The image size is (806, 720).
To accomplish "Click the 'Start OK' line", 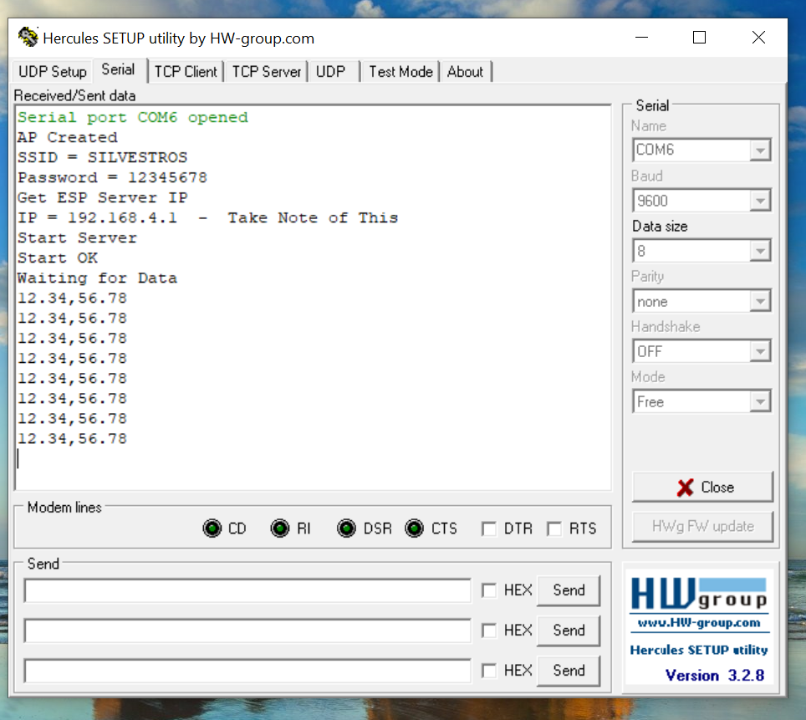I will (x=58, y=258).
